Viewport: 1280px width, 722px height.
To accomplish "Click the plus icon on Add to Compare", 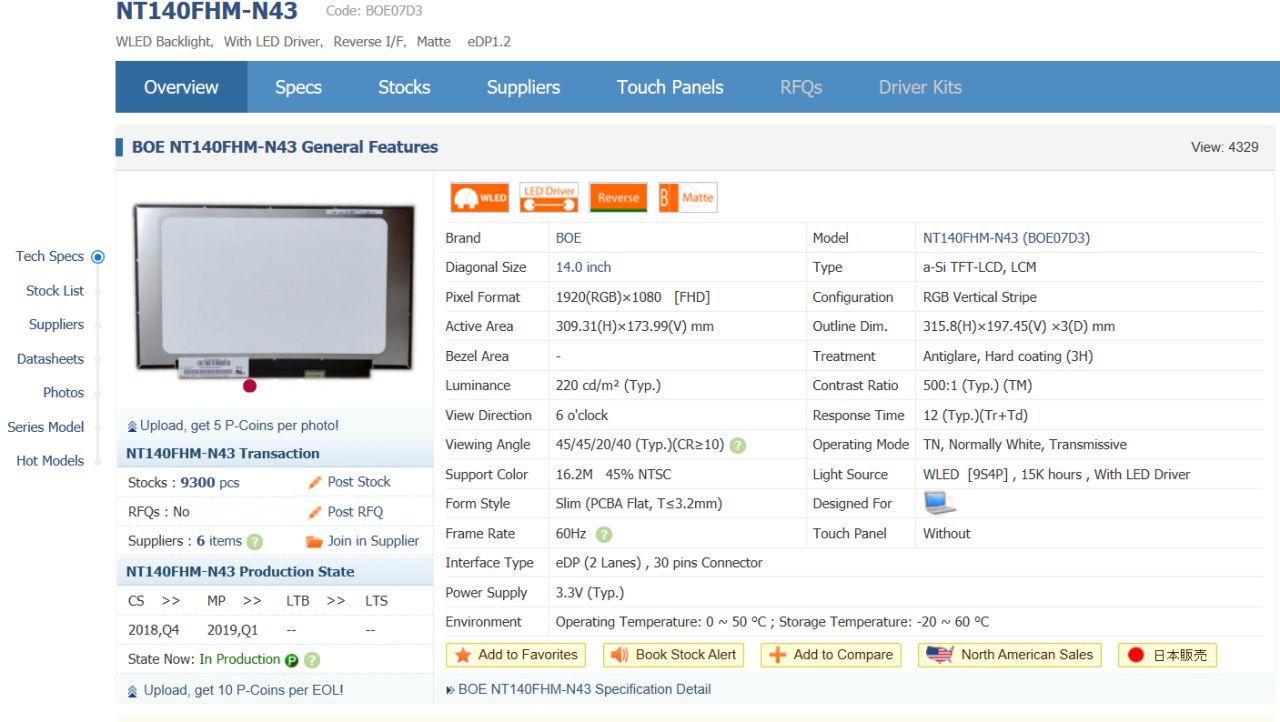I will click(x=778, y=655).
